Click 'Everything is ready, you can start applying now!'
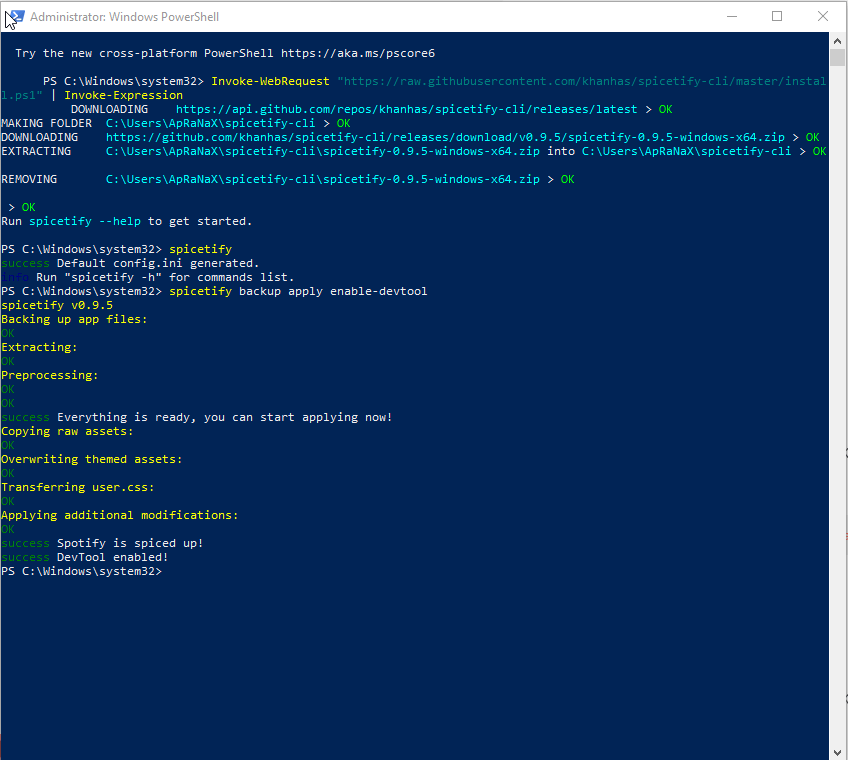The image size is (848, 760). 224,418
